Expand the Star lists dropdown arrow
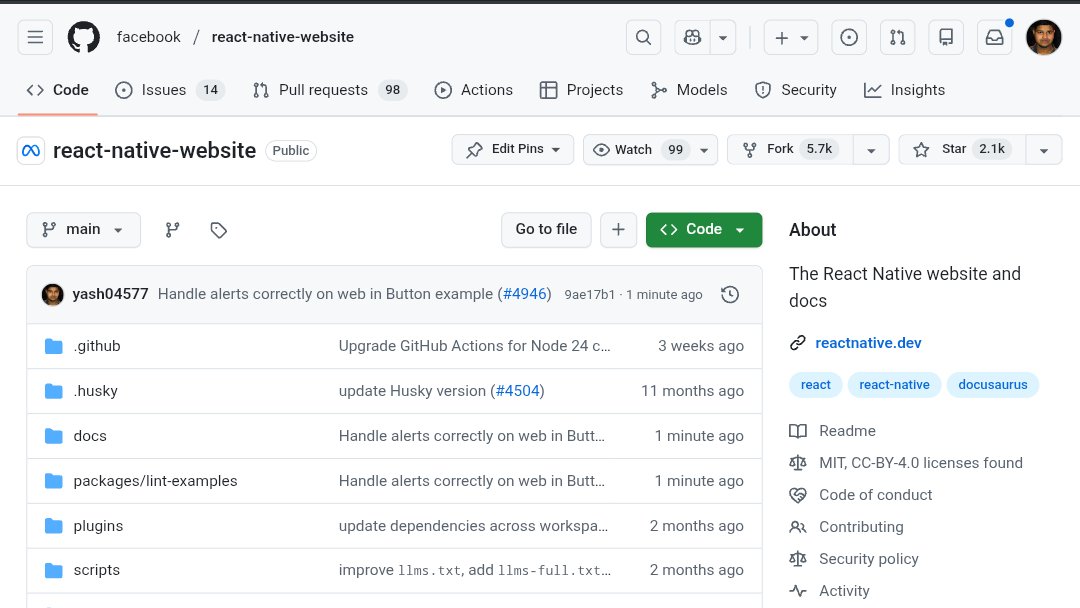 coord(1044,150)
